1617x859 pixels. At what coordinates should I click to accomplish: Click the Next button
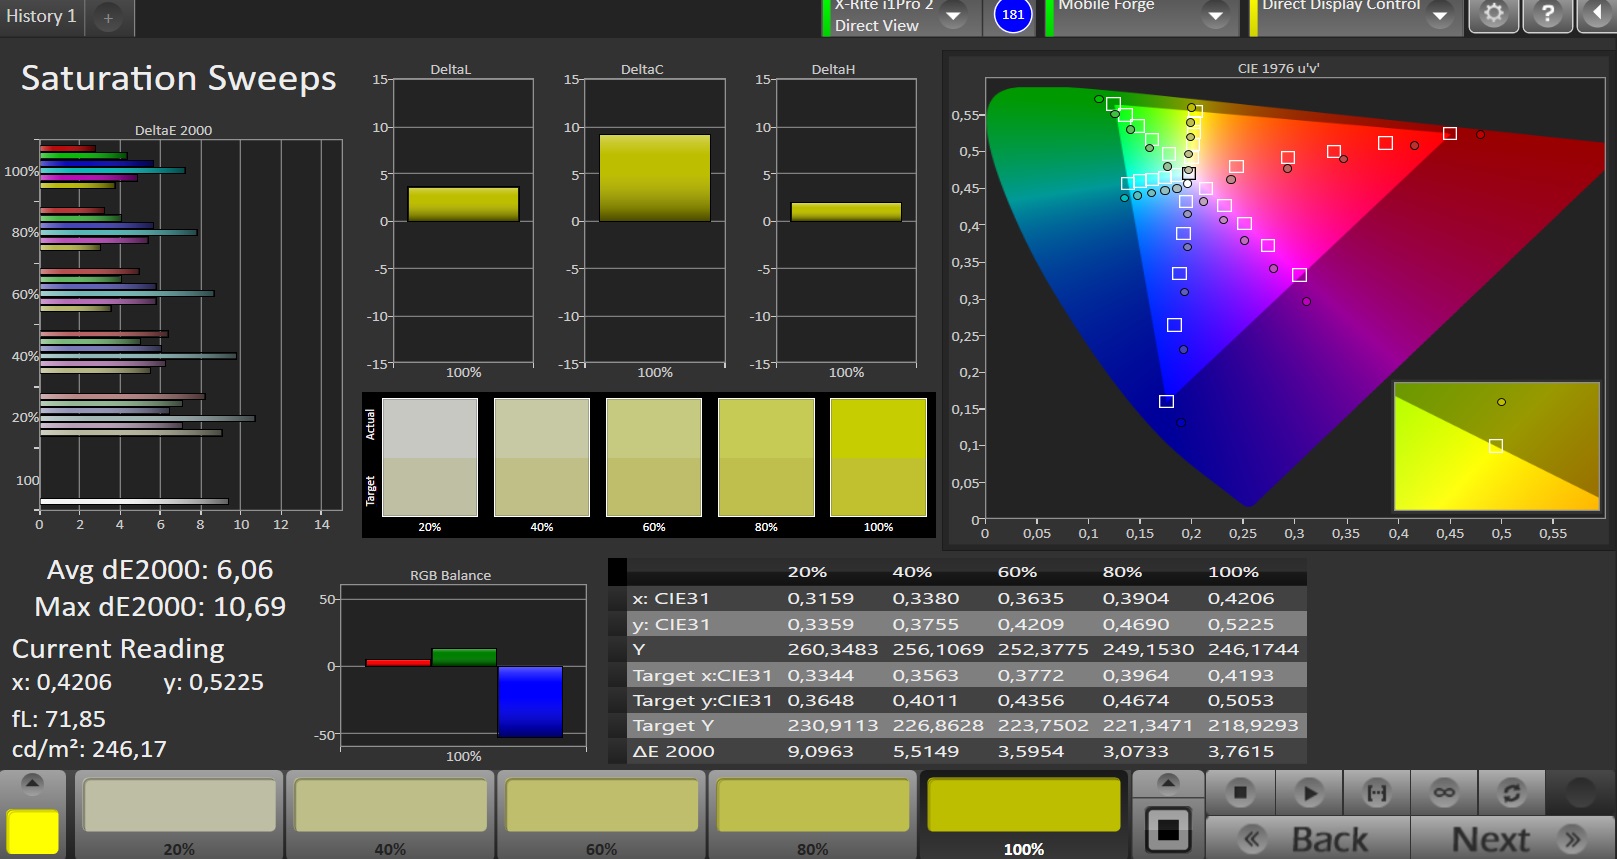(x=1511, y=839)
